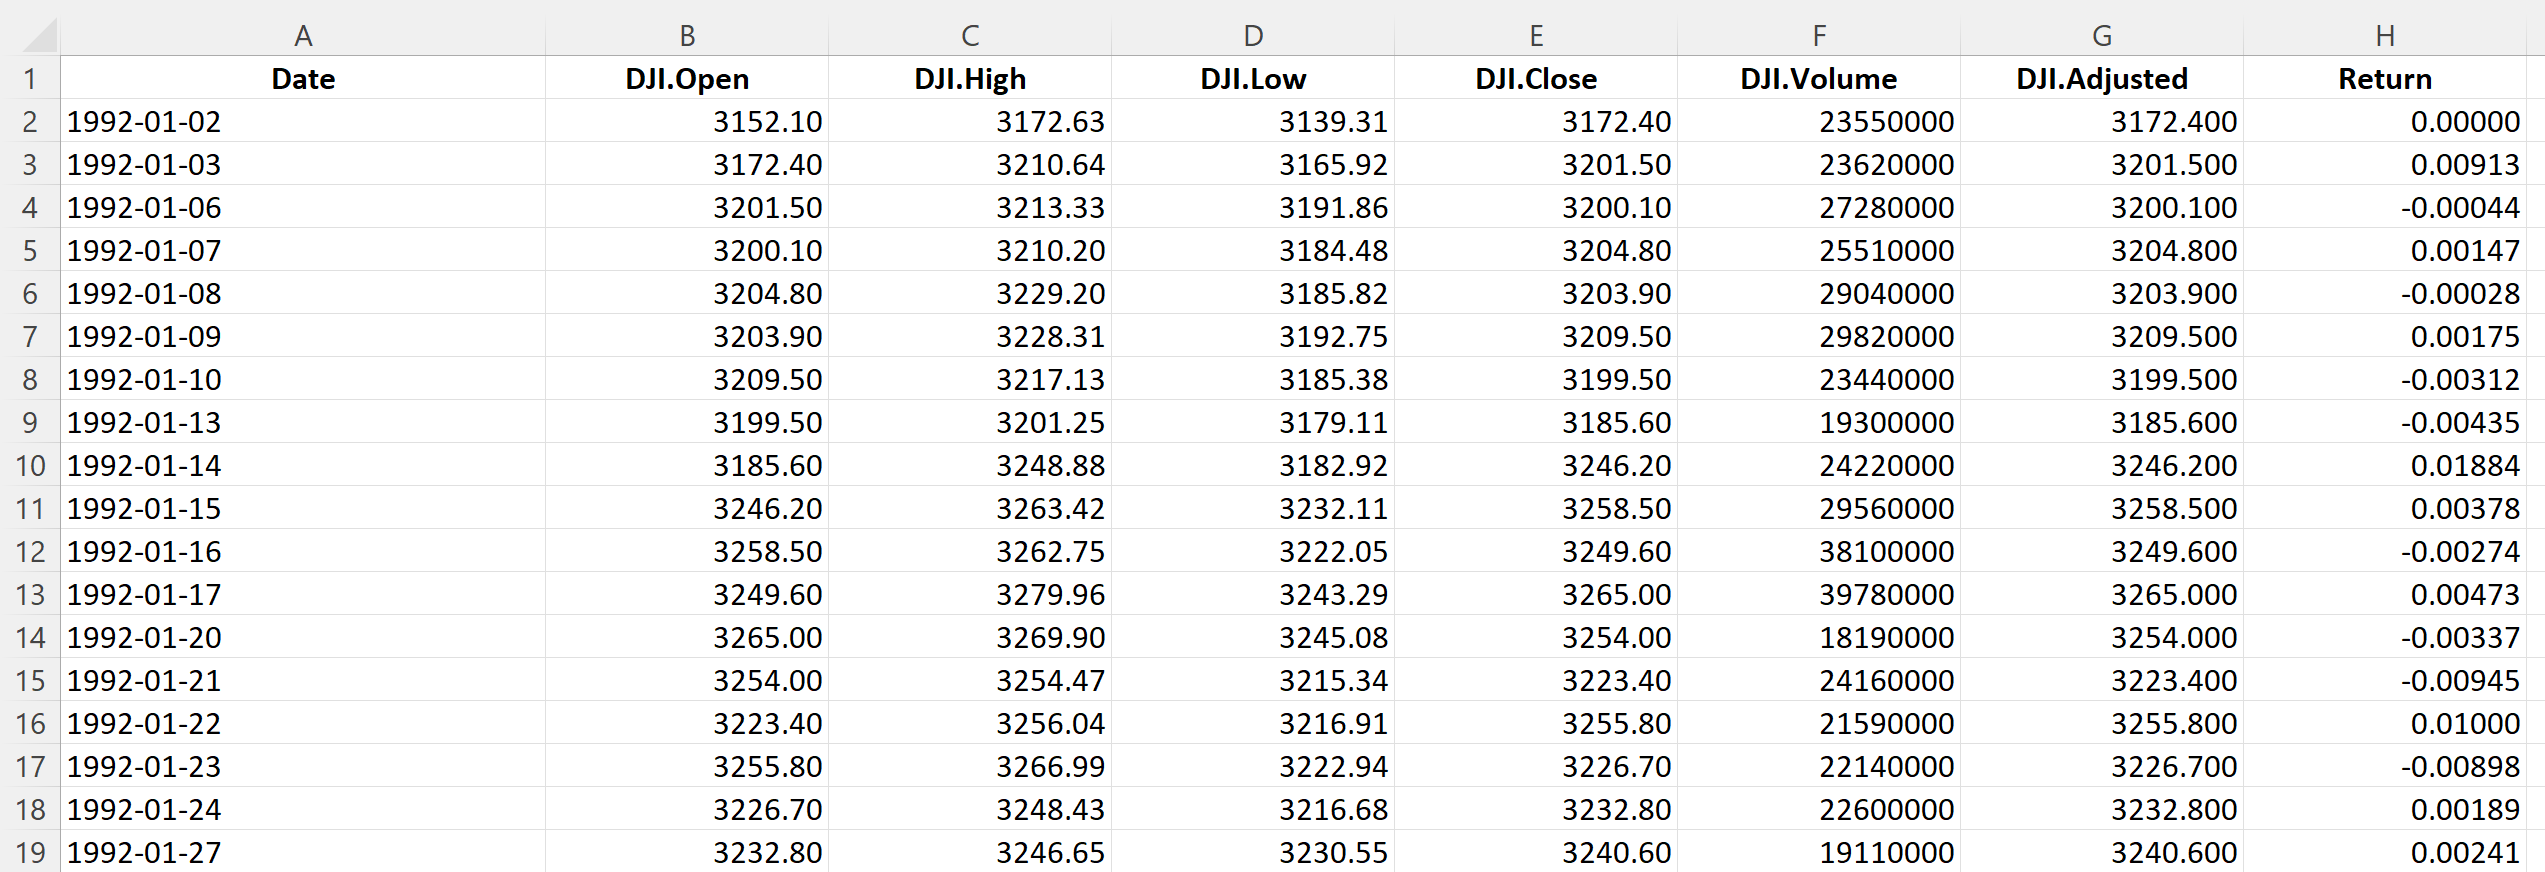Viewport: 2545px width, 872px height.
Task: Click the DJI.Low header cell
Action: pos(1253,78)
